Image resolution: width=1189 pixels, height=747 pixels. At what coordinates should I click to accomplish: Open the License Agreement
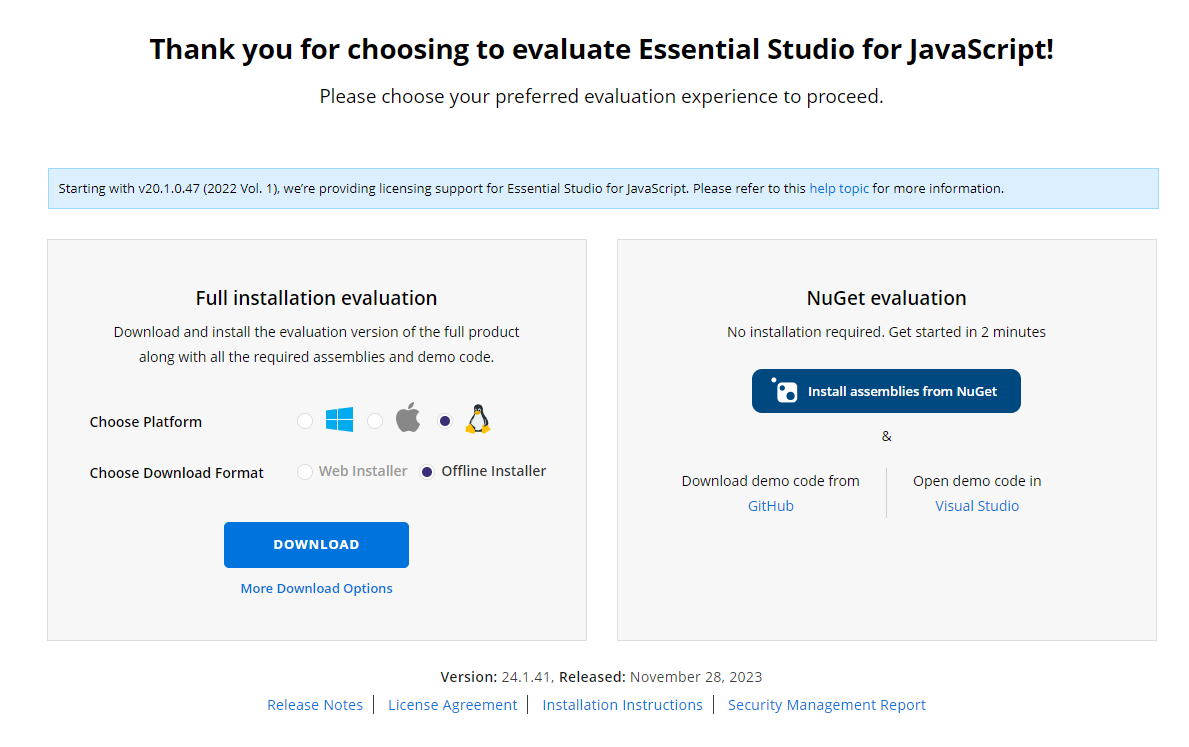pyautogui.click(x=452, y=704)
